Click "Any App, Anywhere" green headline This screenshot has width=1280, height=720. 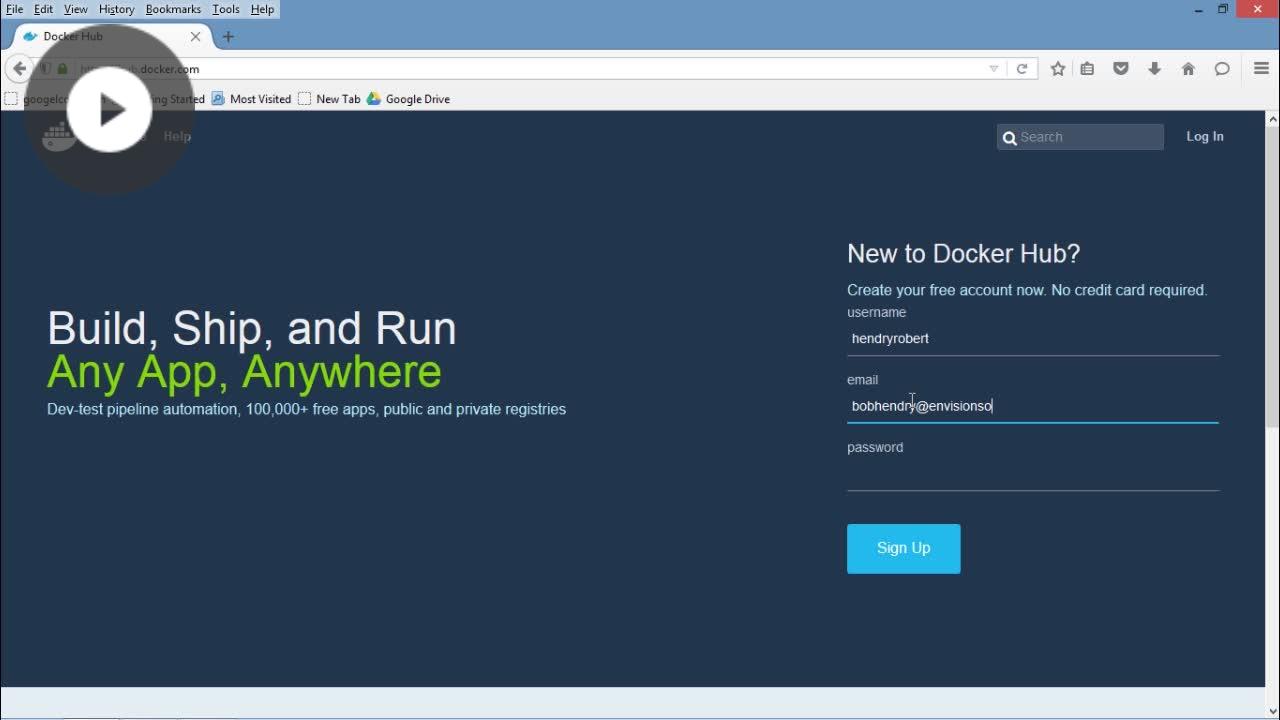point(244,371)
